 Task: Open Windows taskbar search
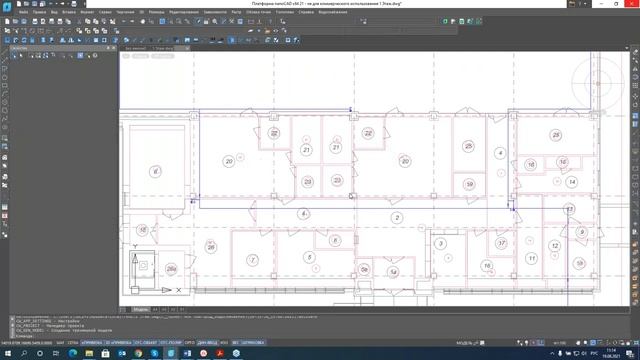click(24, 353)
